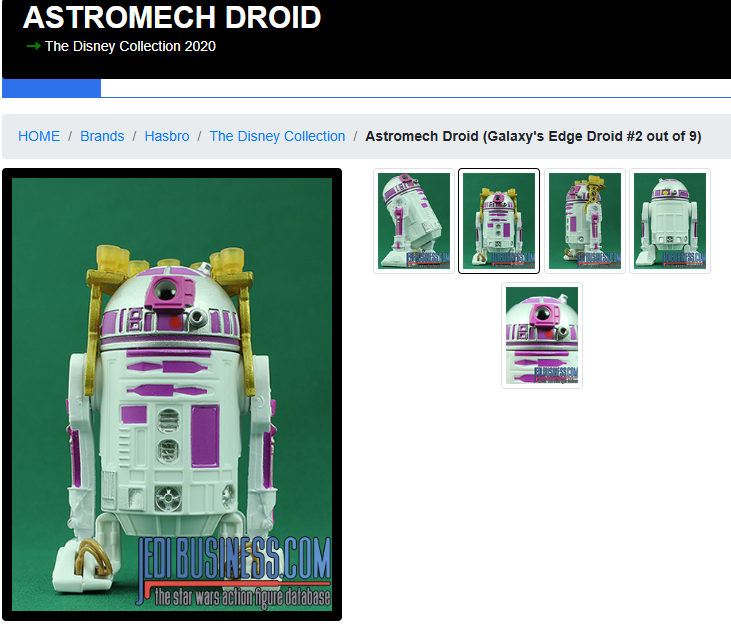Open The Disney Collection breadcrumb

coord(277,136)
